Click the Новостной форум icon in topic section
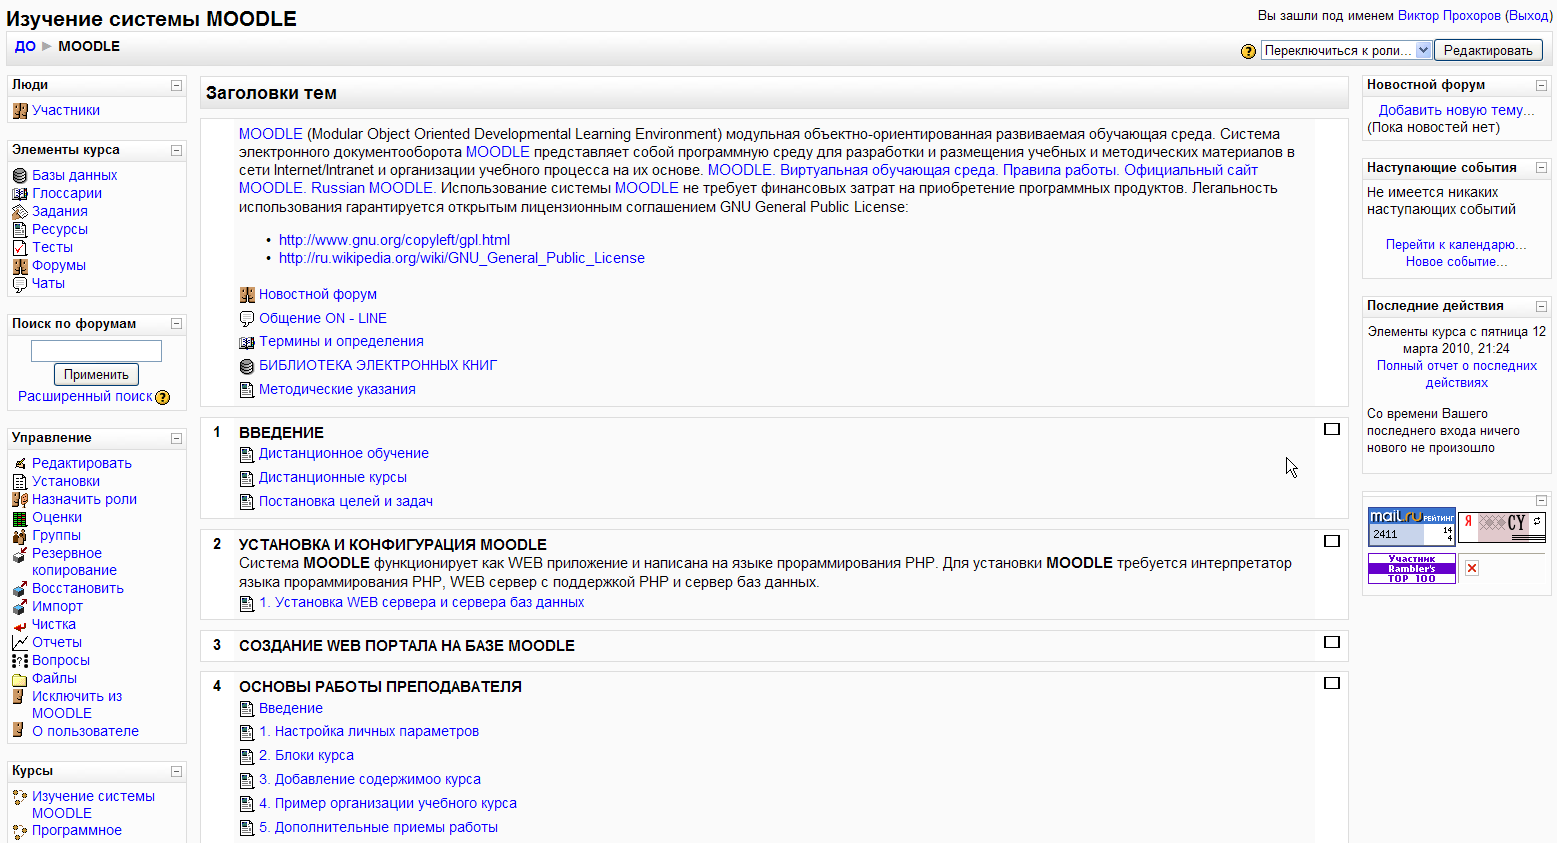1557x843 pixels. (x=247, y=295)
